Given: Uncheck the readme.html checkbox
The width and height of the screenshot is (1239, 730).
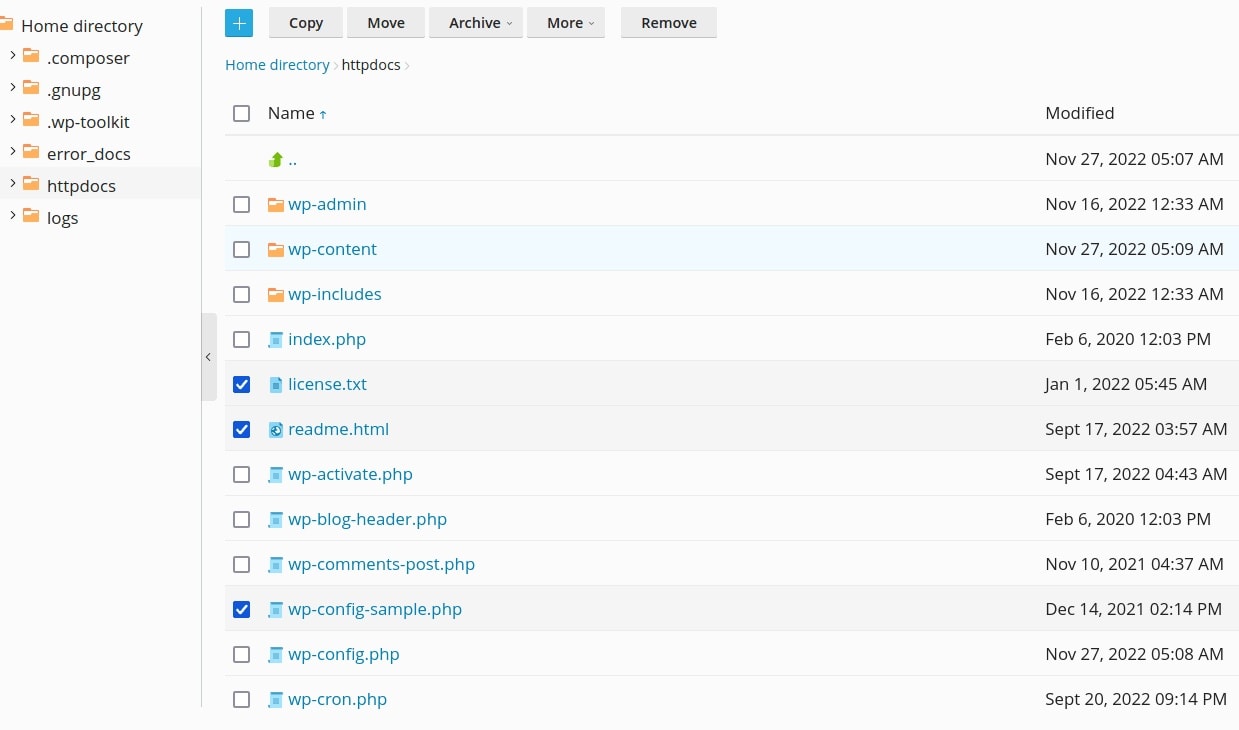Looking at the screenshot, I should click(241, 429).
